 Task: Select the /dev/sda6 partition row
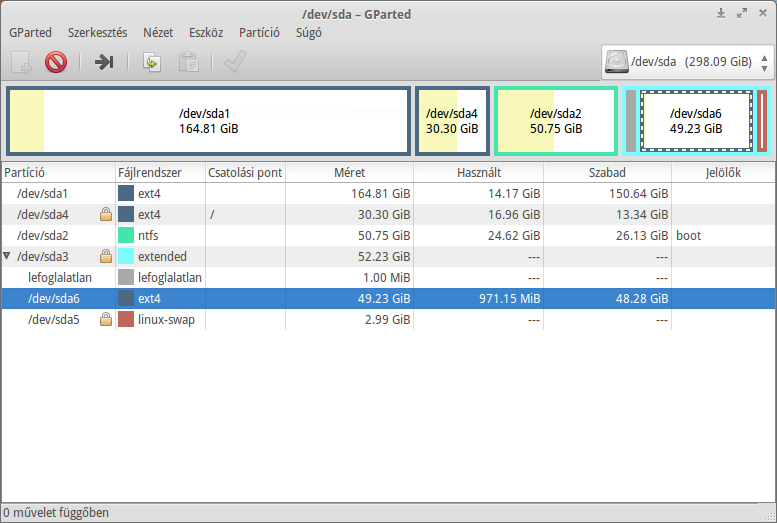click(388, 298)
